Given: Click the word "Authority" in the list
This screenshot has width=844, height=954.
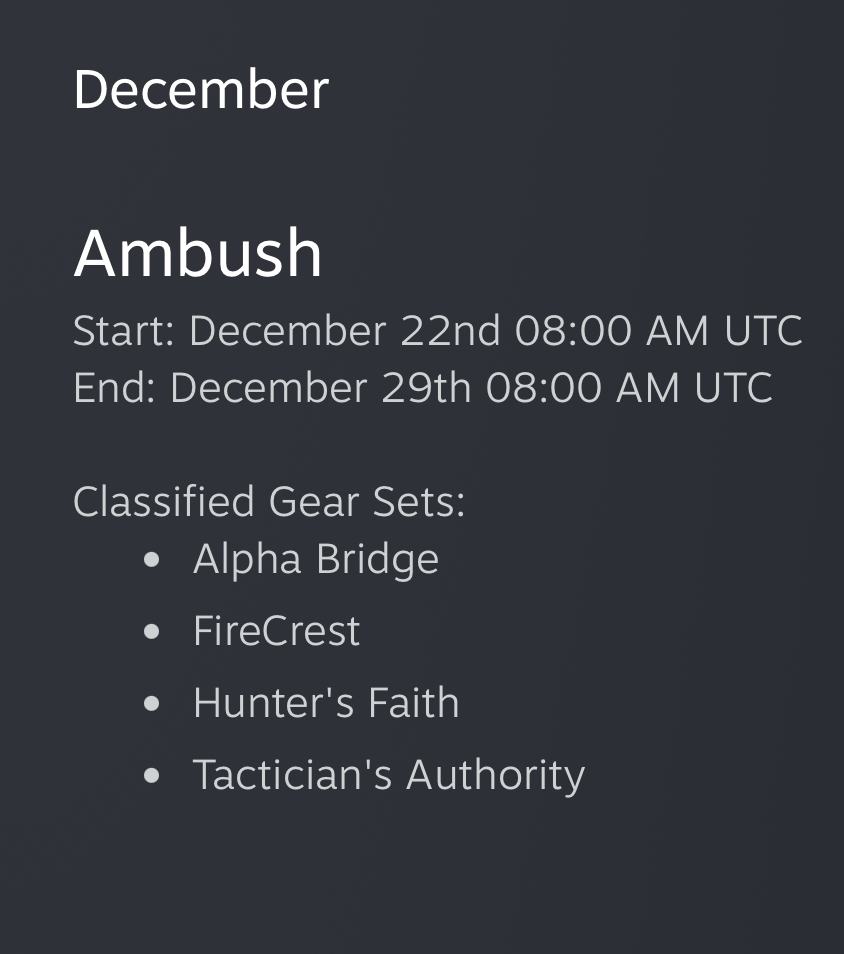Looking at the screenshot, I should pos(495,775).
